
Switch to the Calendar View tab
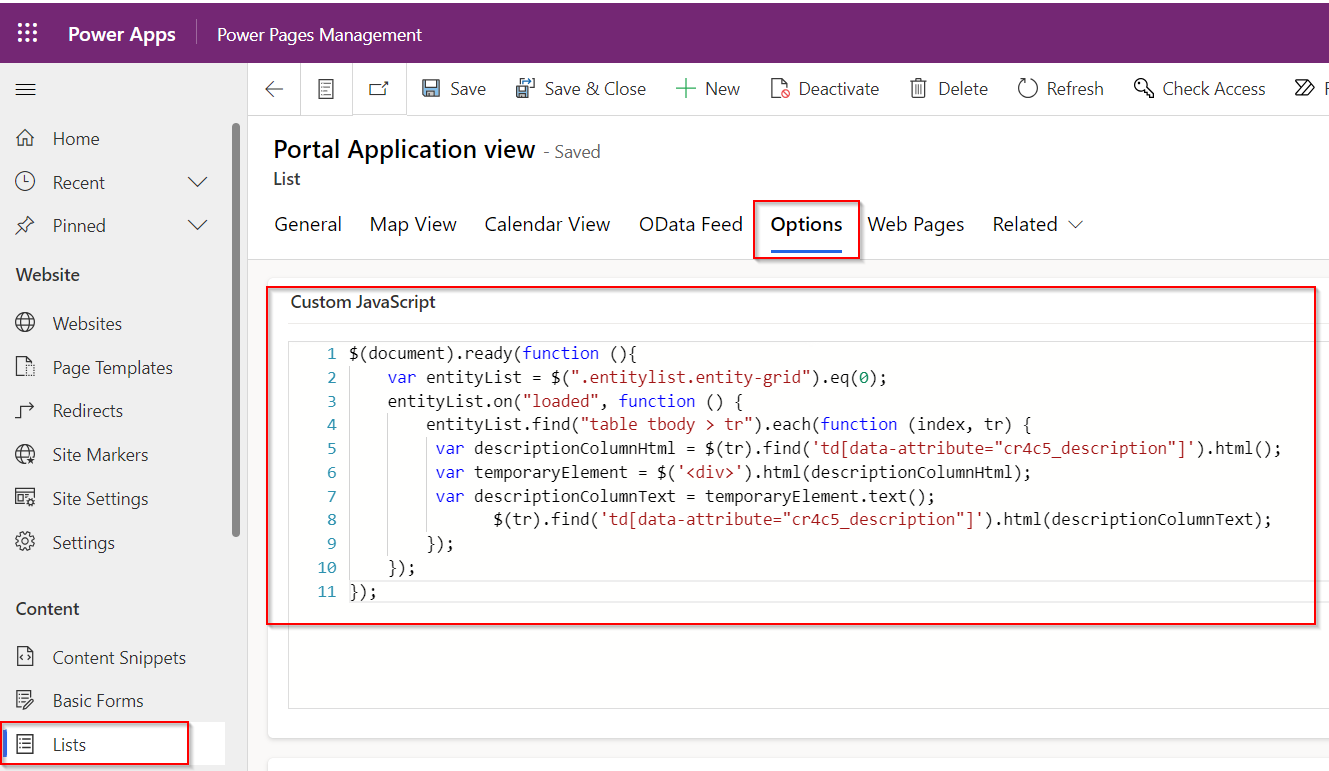547,225
